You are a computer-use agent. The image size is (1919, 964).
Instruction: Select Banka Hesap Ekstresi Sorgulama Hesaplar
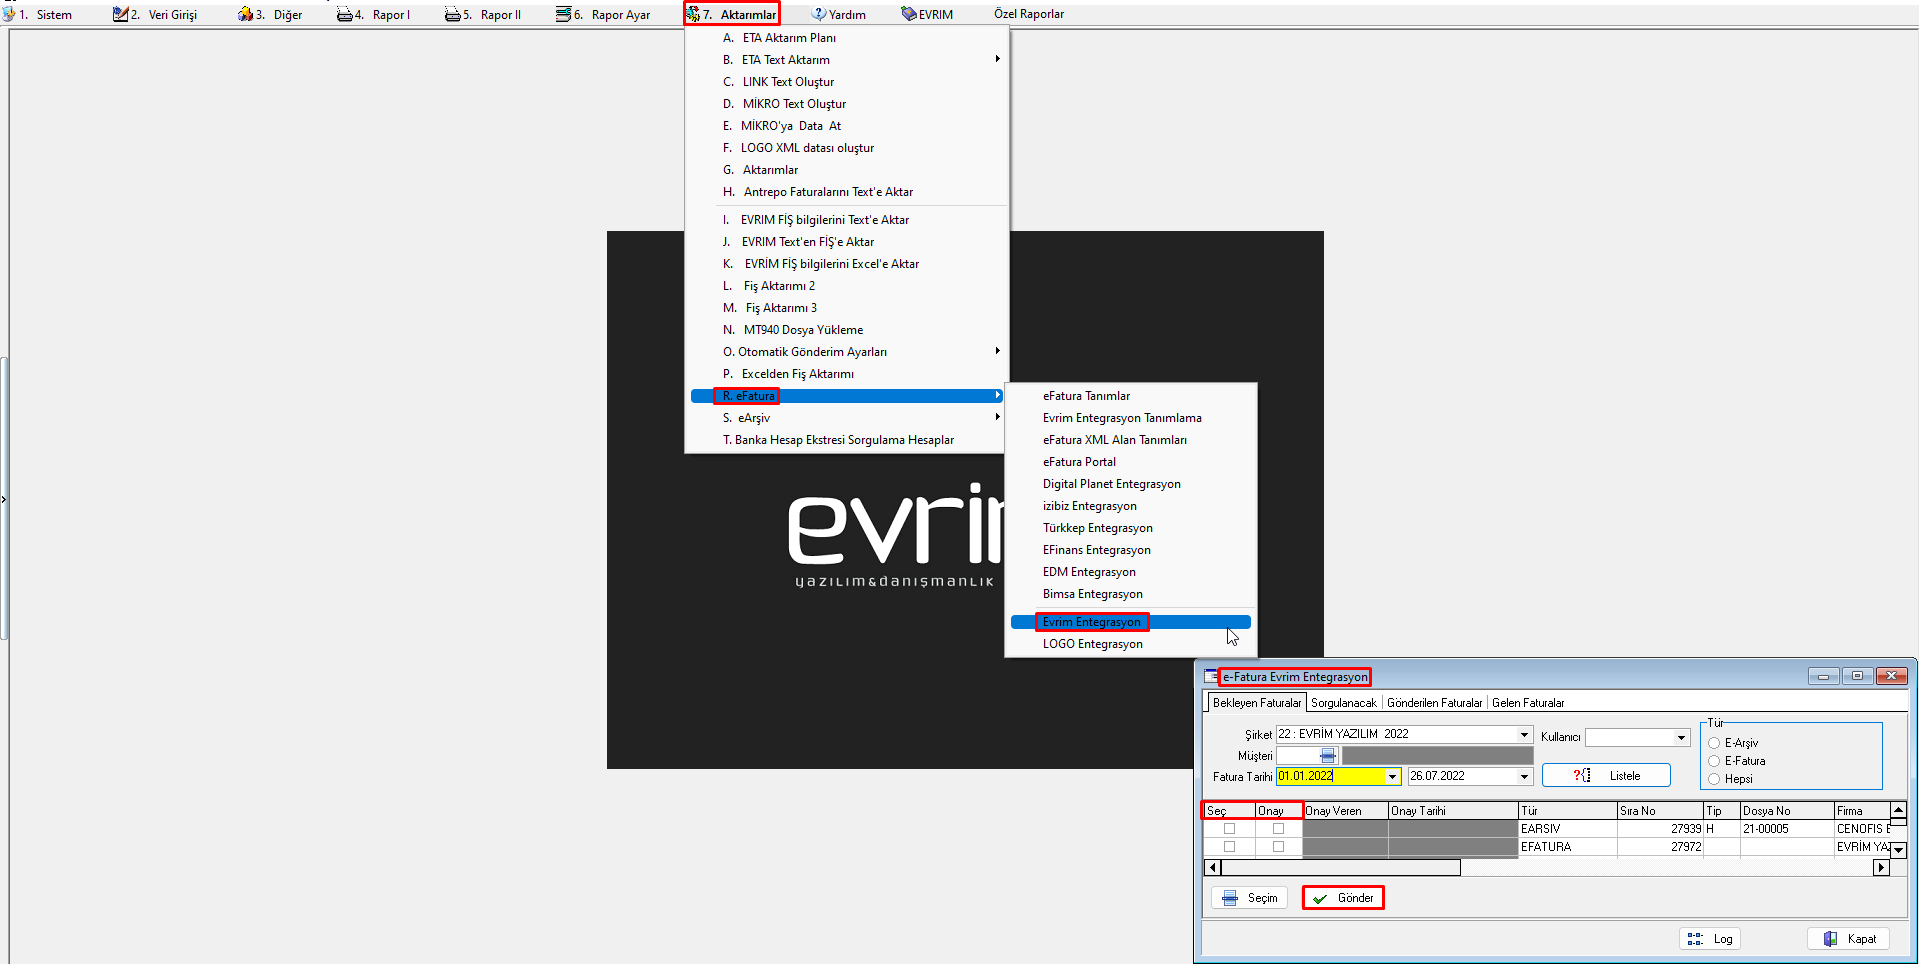pos(846,440)
